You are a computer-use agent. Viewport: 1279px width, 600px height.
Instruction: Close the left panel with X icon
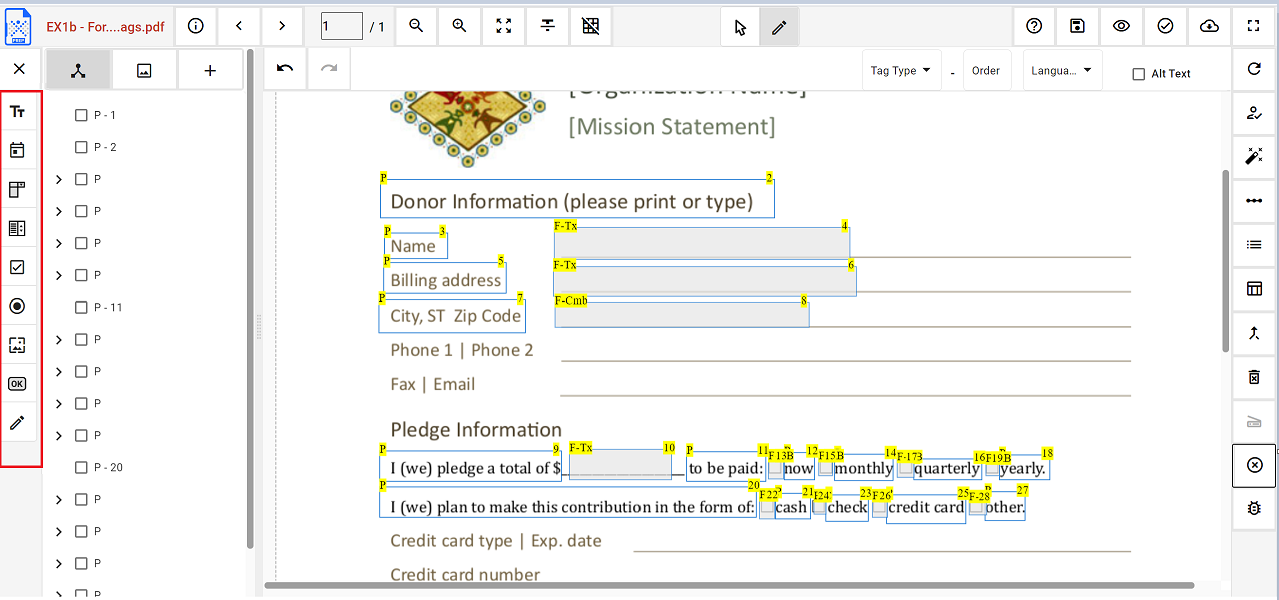pyautogui.click(x=19, y=70)
